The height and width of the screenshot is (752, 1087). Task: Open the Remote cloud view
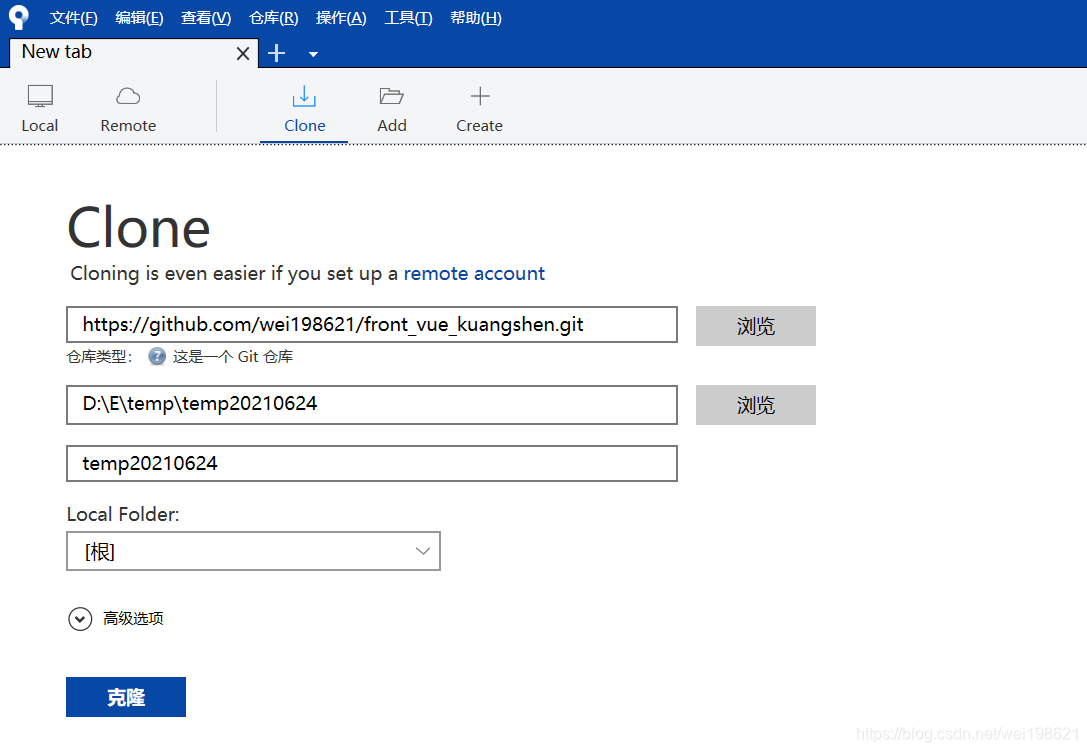[128, 108]
